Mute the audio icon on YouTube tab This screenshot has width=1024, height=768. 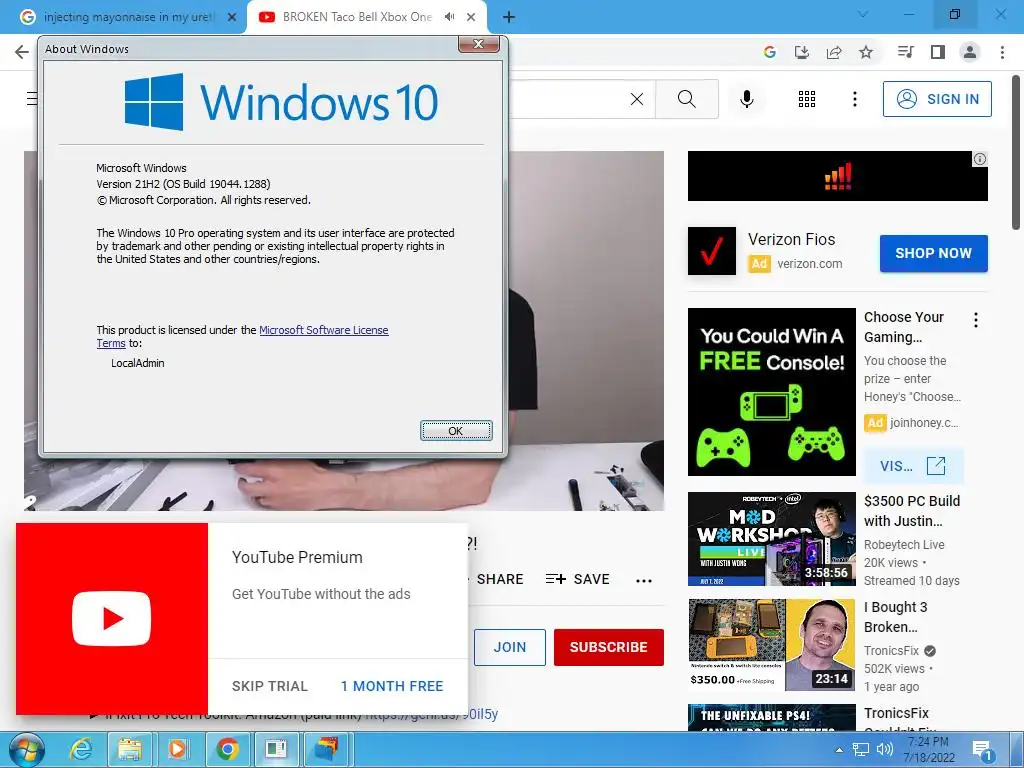(449, 17)
